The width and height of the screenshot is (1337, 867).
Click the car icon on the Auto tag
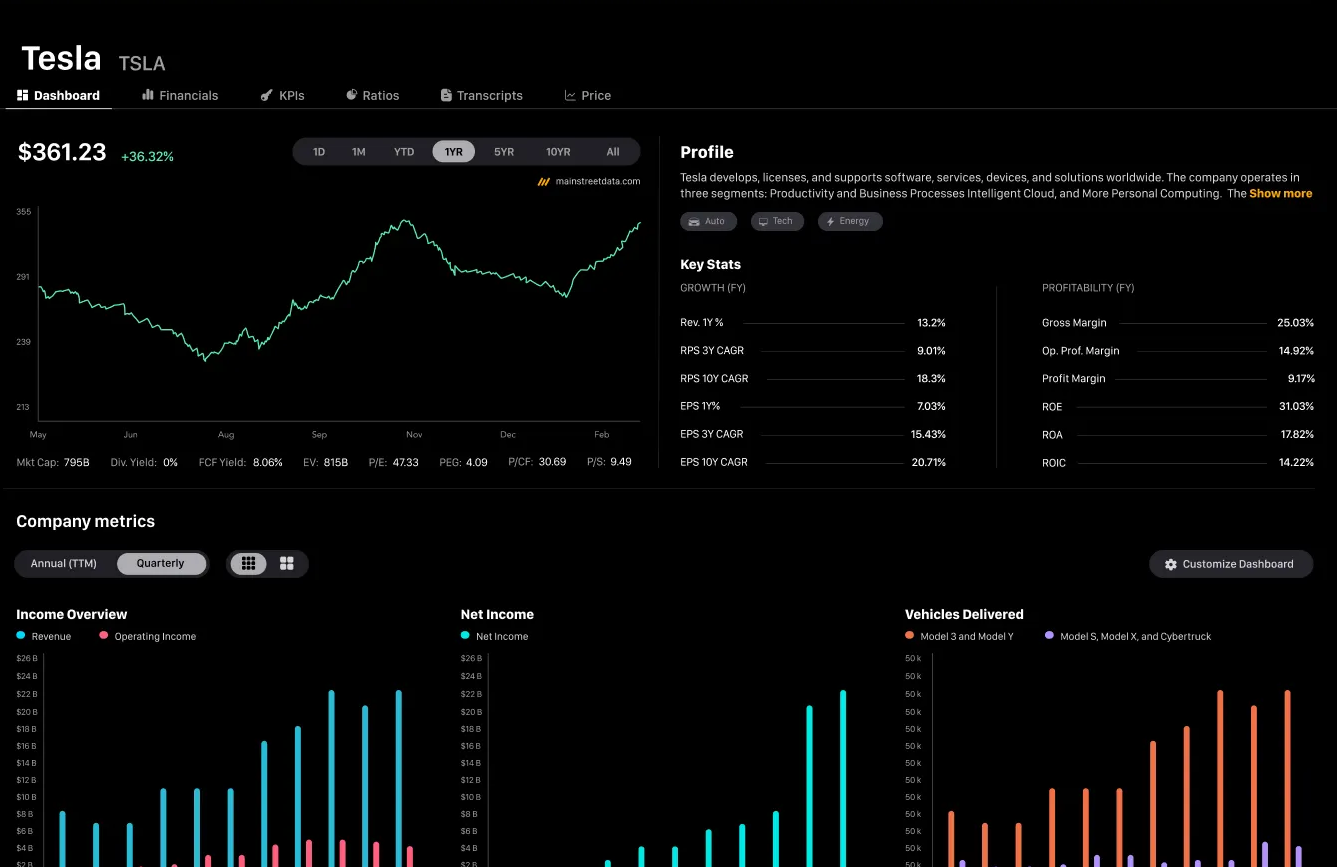694,221
